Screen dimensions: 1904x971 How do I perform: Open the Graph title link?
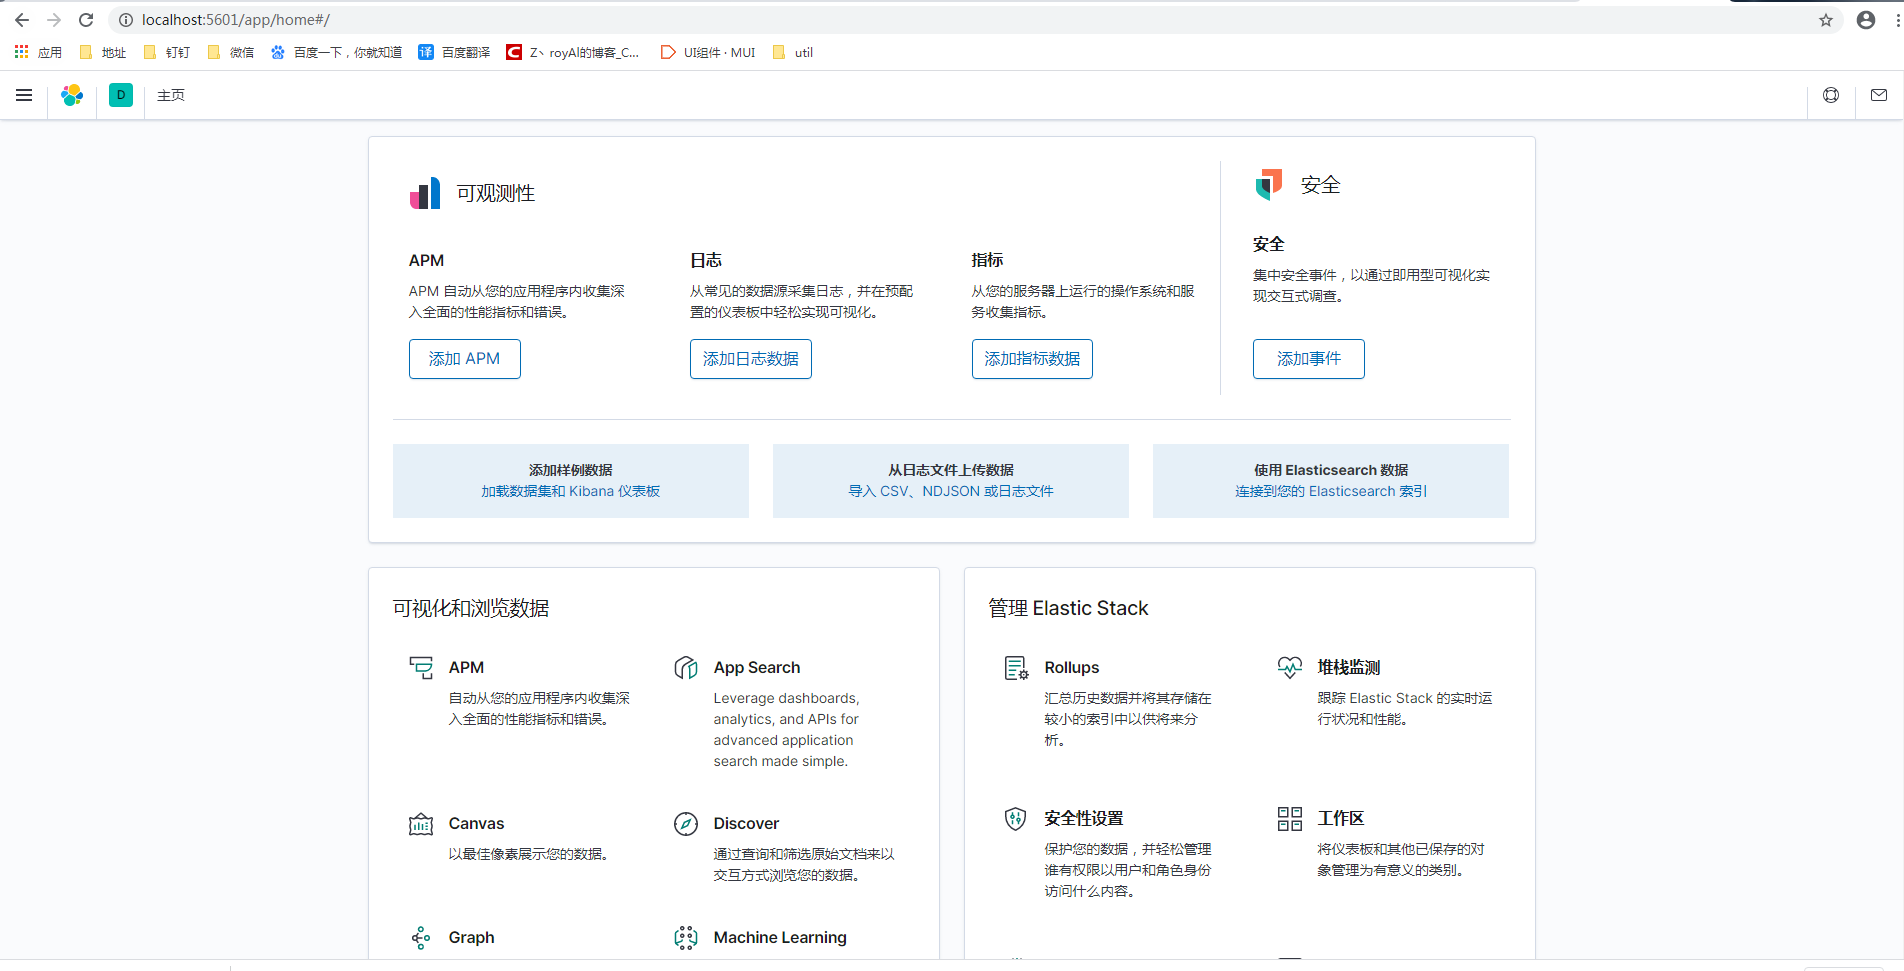pyautogui.click(x=471, y=937)
